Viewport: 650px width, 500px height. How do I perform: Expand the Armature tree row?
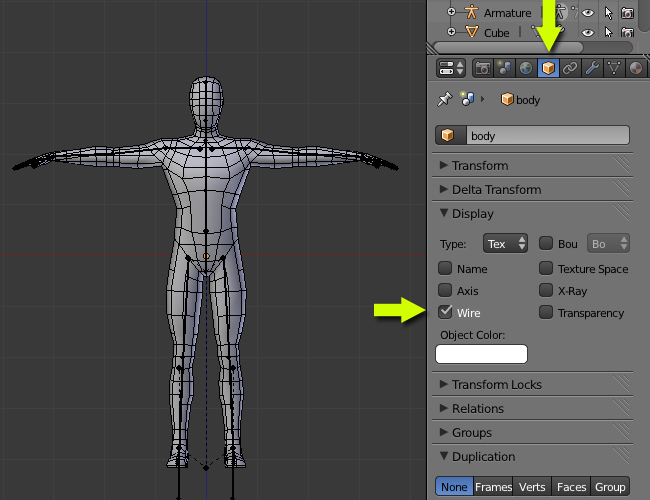[x=451, y=12]
